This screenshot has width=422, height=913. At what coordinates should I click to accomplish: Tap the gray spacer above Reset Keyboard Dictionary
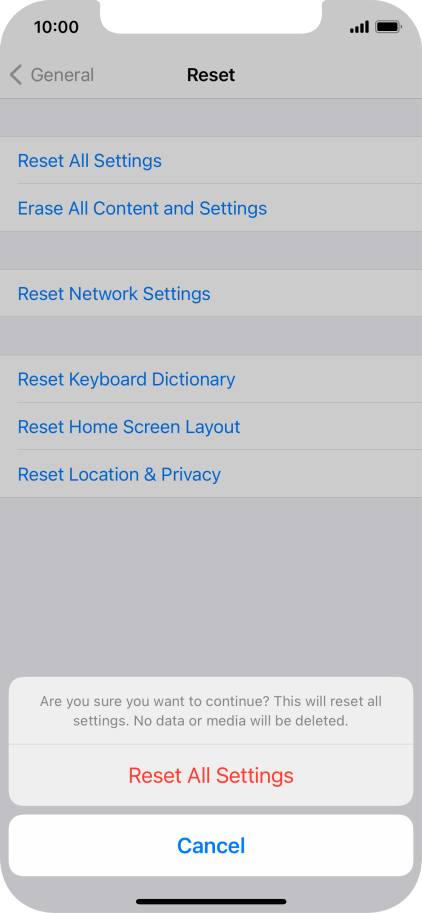tap(211, 336)
